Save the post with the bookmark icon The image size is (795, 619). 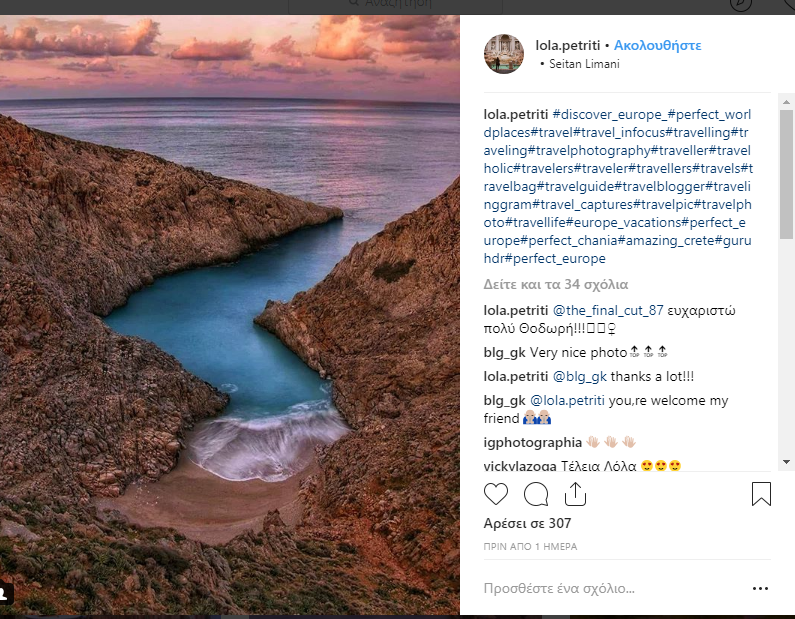tap(761, 494)
